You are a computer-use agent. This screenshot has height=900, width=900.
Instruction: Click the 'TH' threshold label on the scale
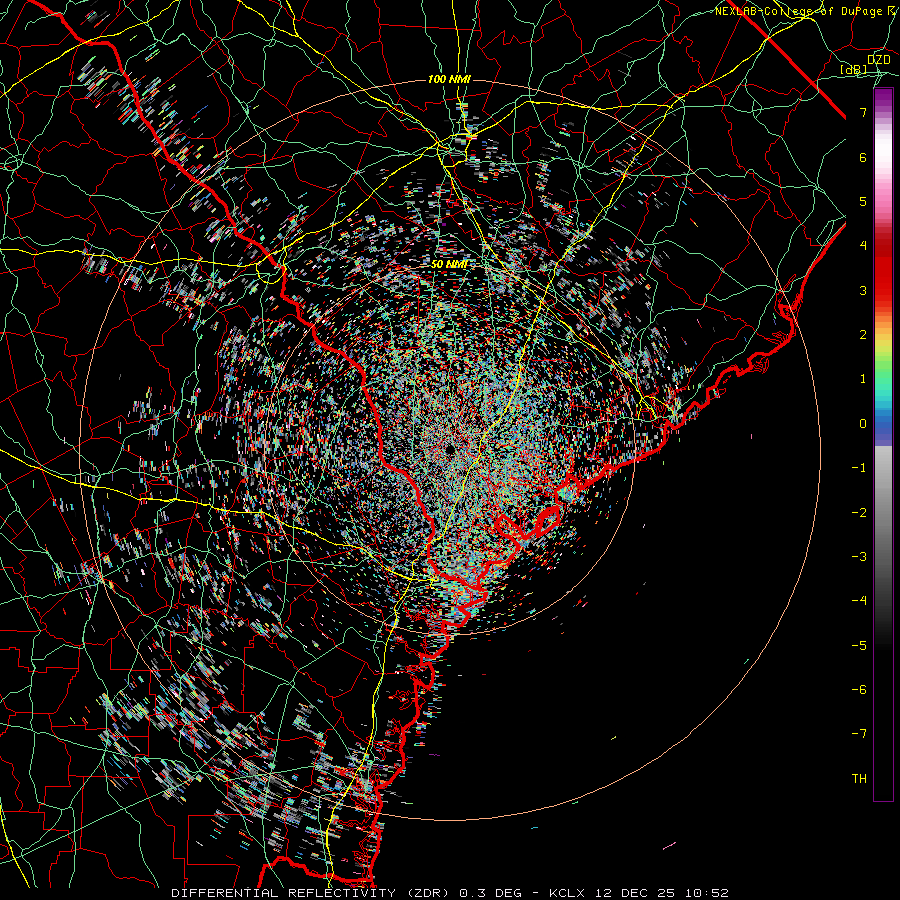(x=859, y=779)
